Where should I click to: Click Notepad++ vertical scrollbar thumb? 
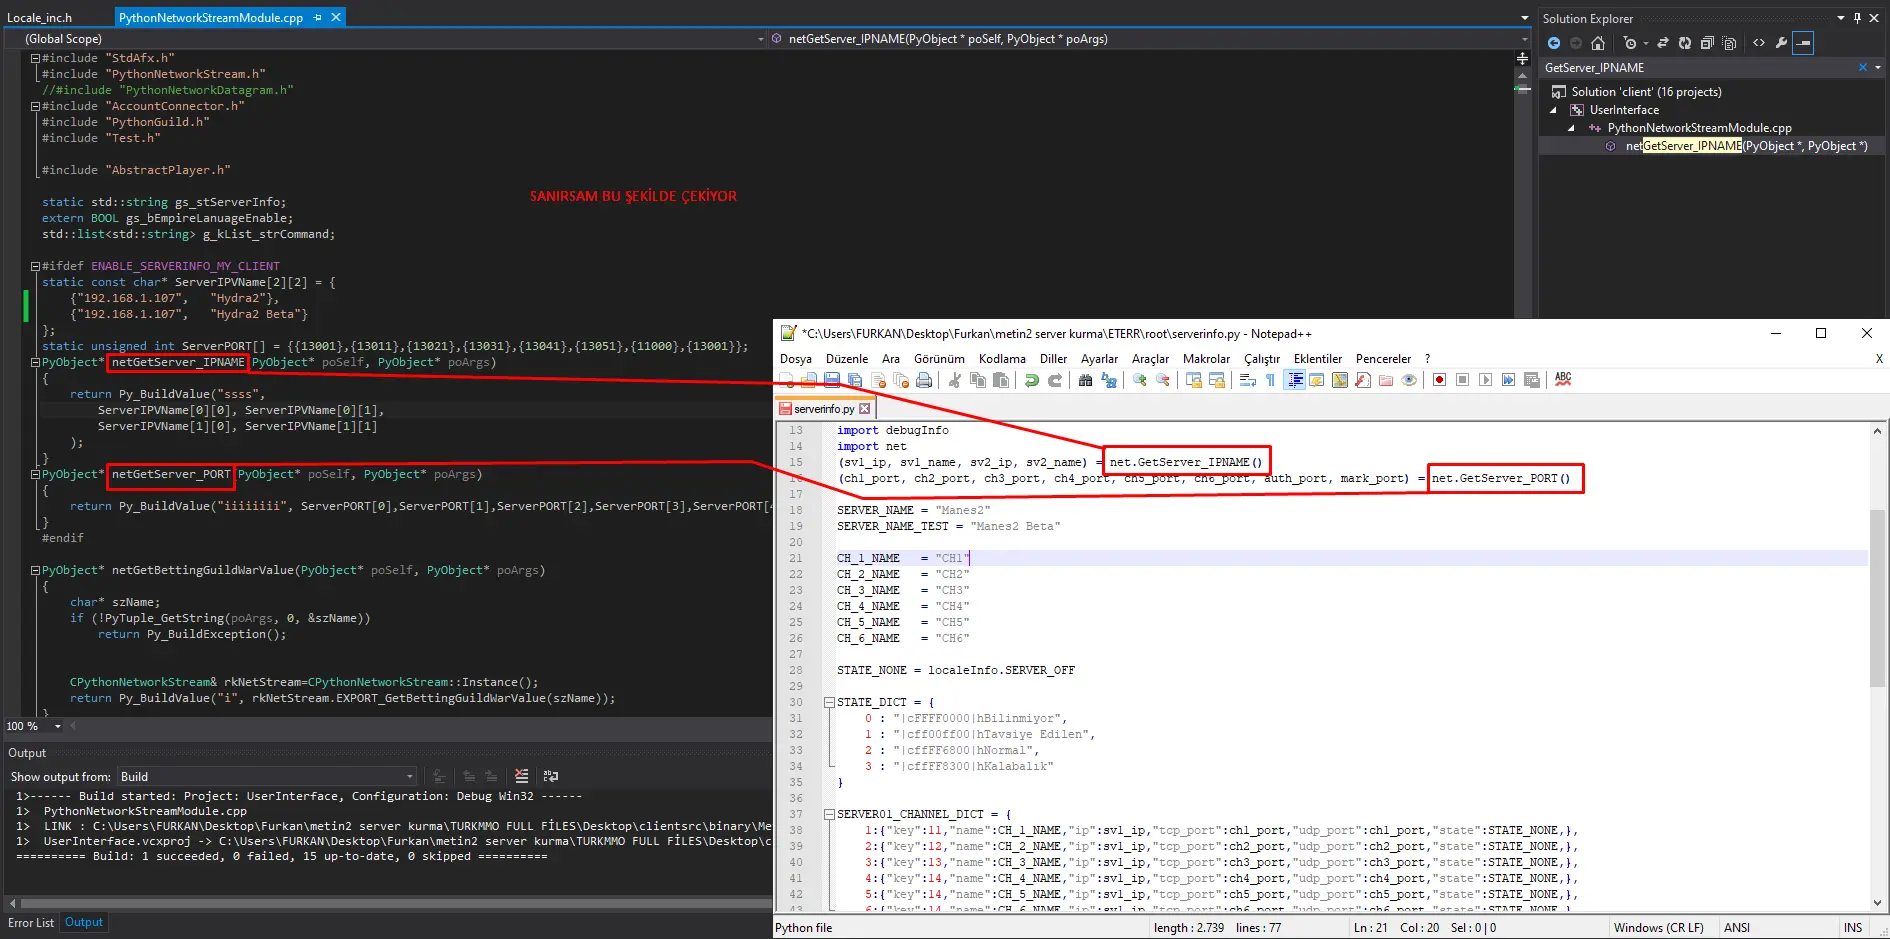tap(1877, 598)
